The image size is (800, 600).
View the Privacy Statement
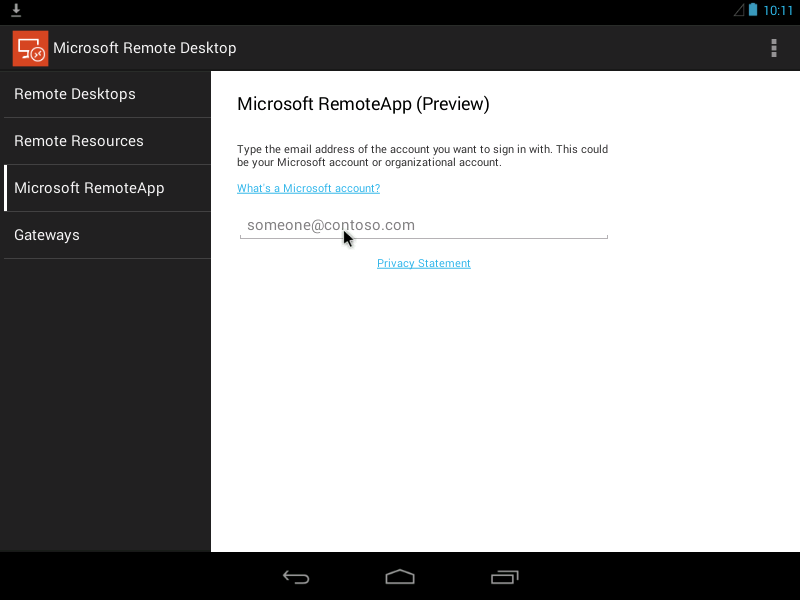[x=423, y=263]
